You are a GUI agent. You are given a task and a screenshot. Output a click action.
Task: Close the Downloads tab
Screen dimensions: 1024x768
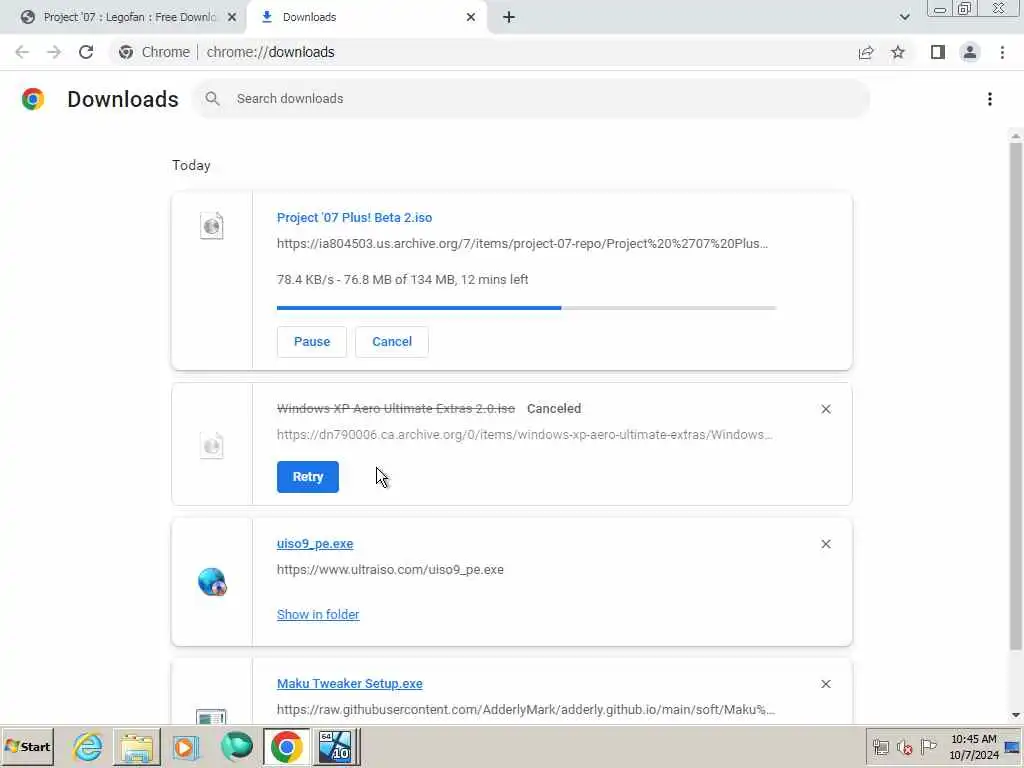[471, 17]
